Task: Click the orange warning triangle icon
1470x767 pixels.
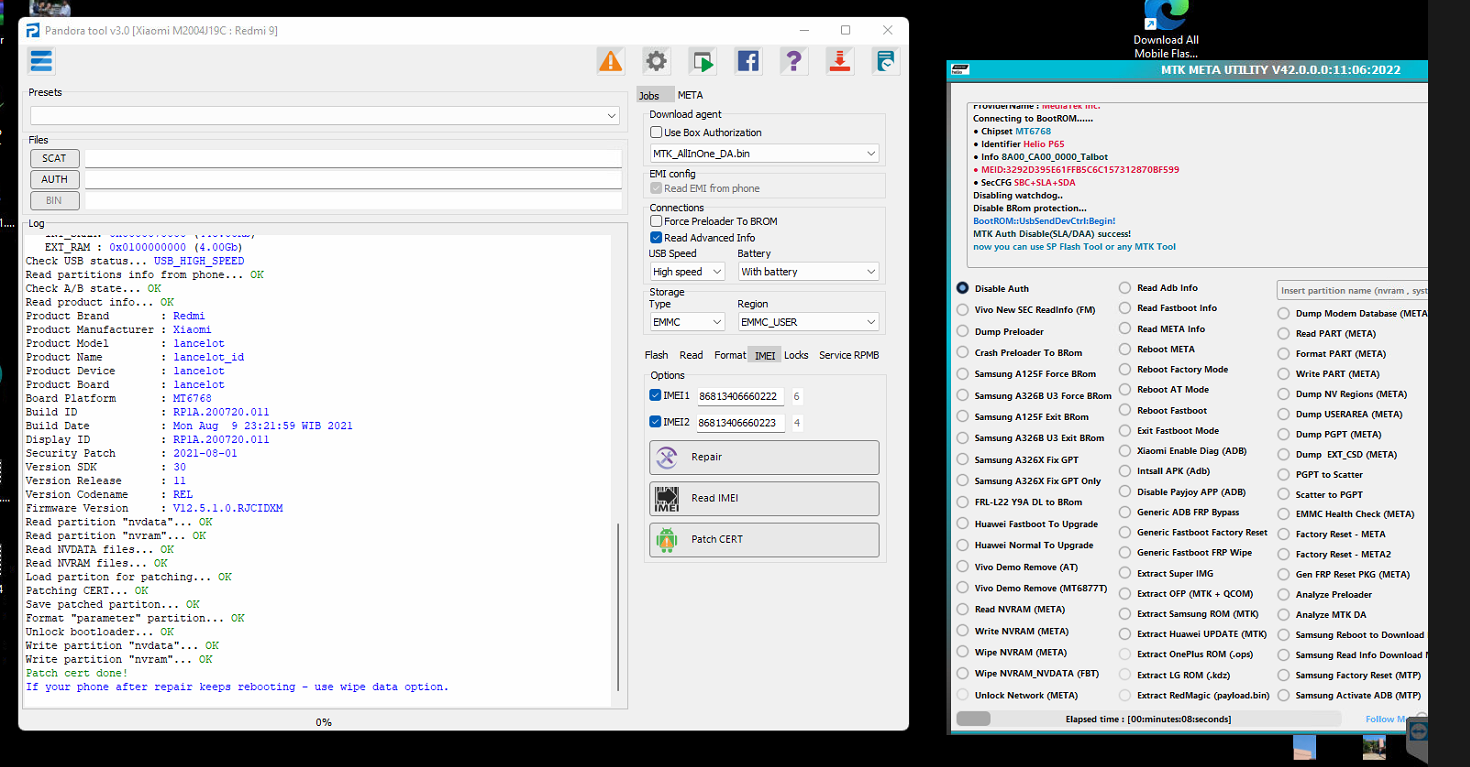Action: [610, 61]
